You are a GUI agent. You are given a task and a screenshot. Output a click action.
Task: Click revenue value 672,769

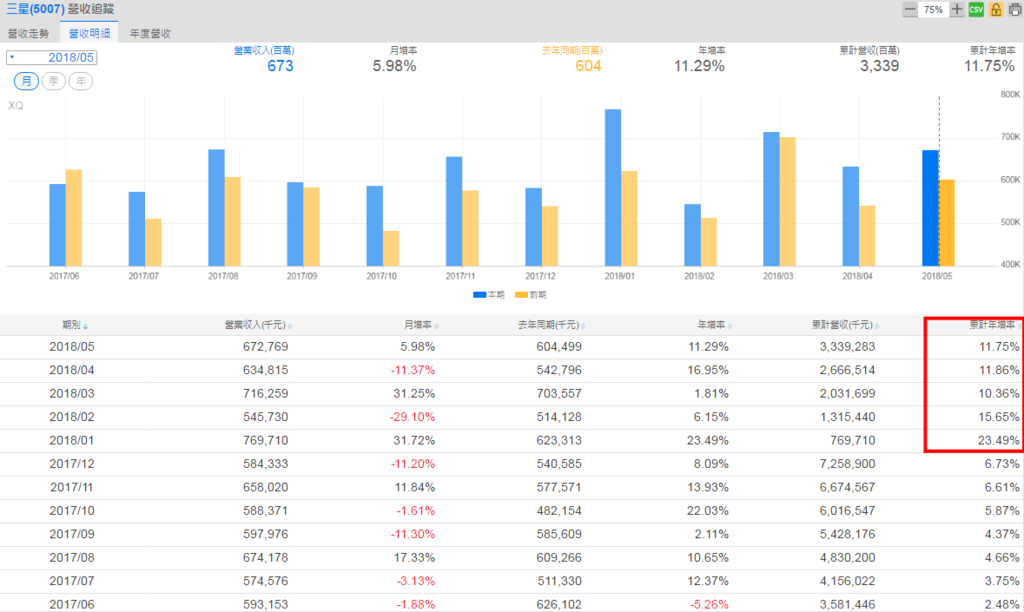pyautogui.click(x=265, y=347)
